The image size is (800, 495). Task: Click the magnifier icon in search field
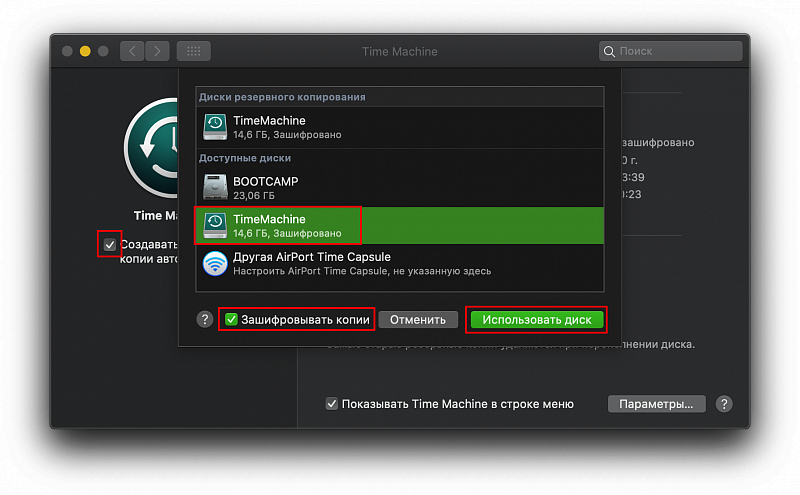tap(609, 51)
